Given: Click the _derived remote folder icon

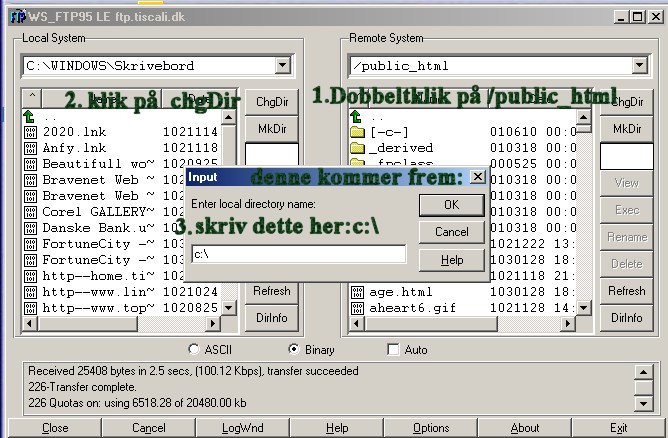Looking at the screenshot, I should [357, 148].
